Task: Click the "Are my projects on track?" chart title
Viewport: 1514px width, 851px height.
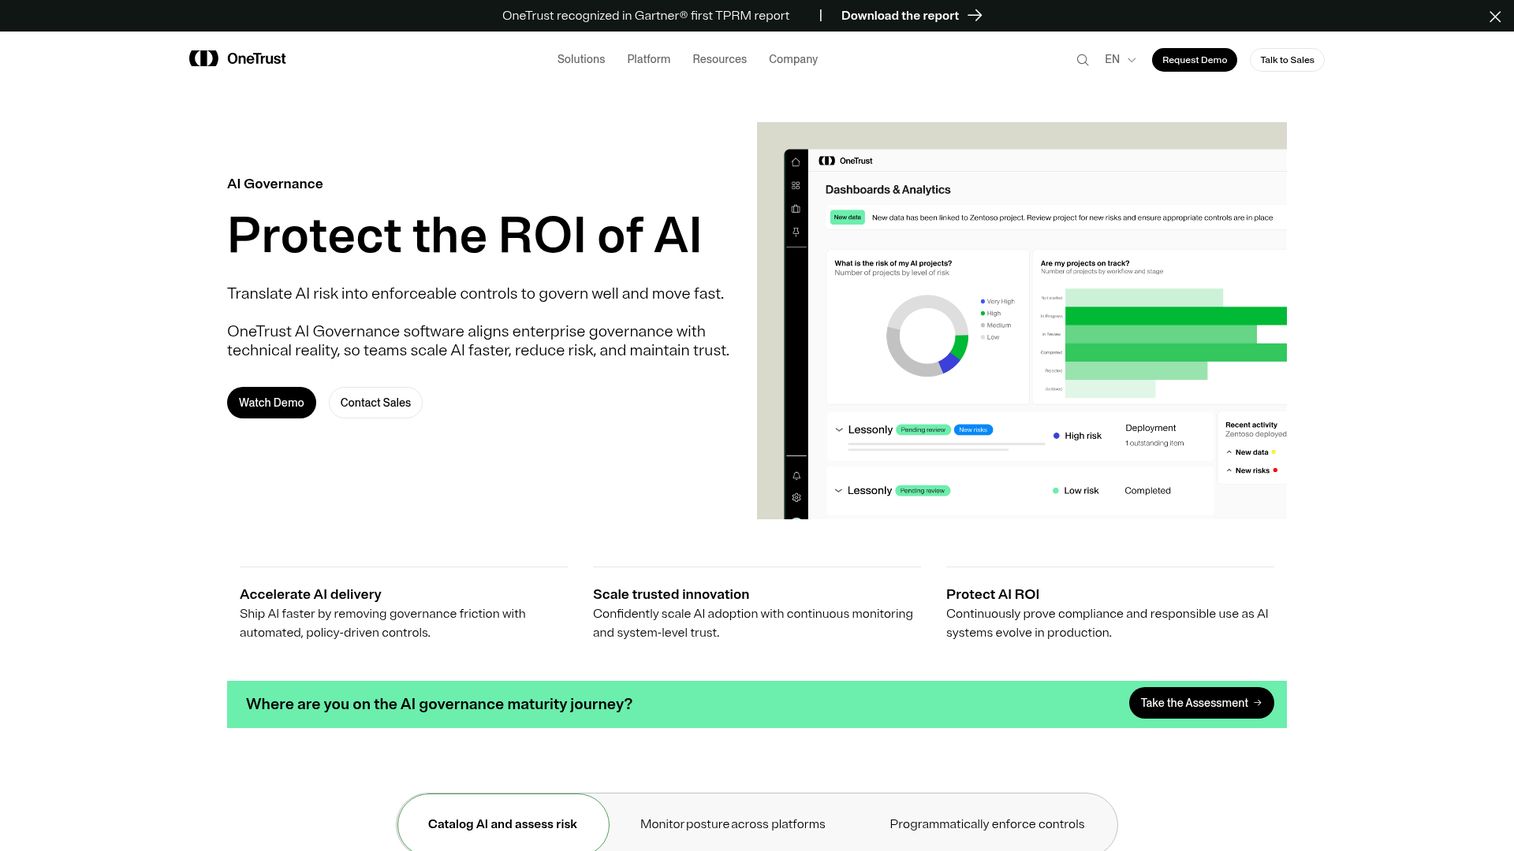Action: click(1085, 263)
